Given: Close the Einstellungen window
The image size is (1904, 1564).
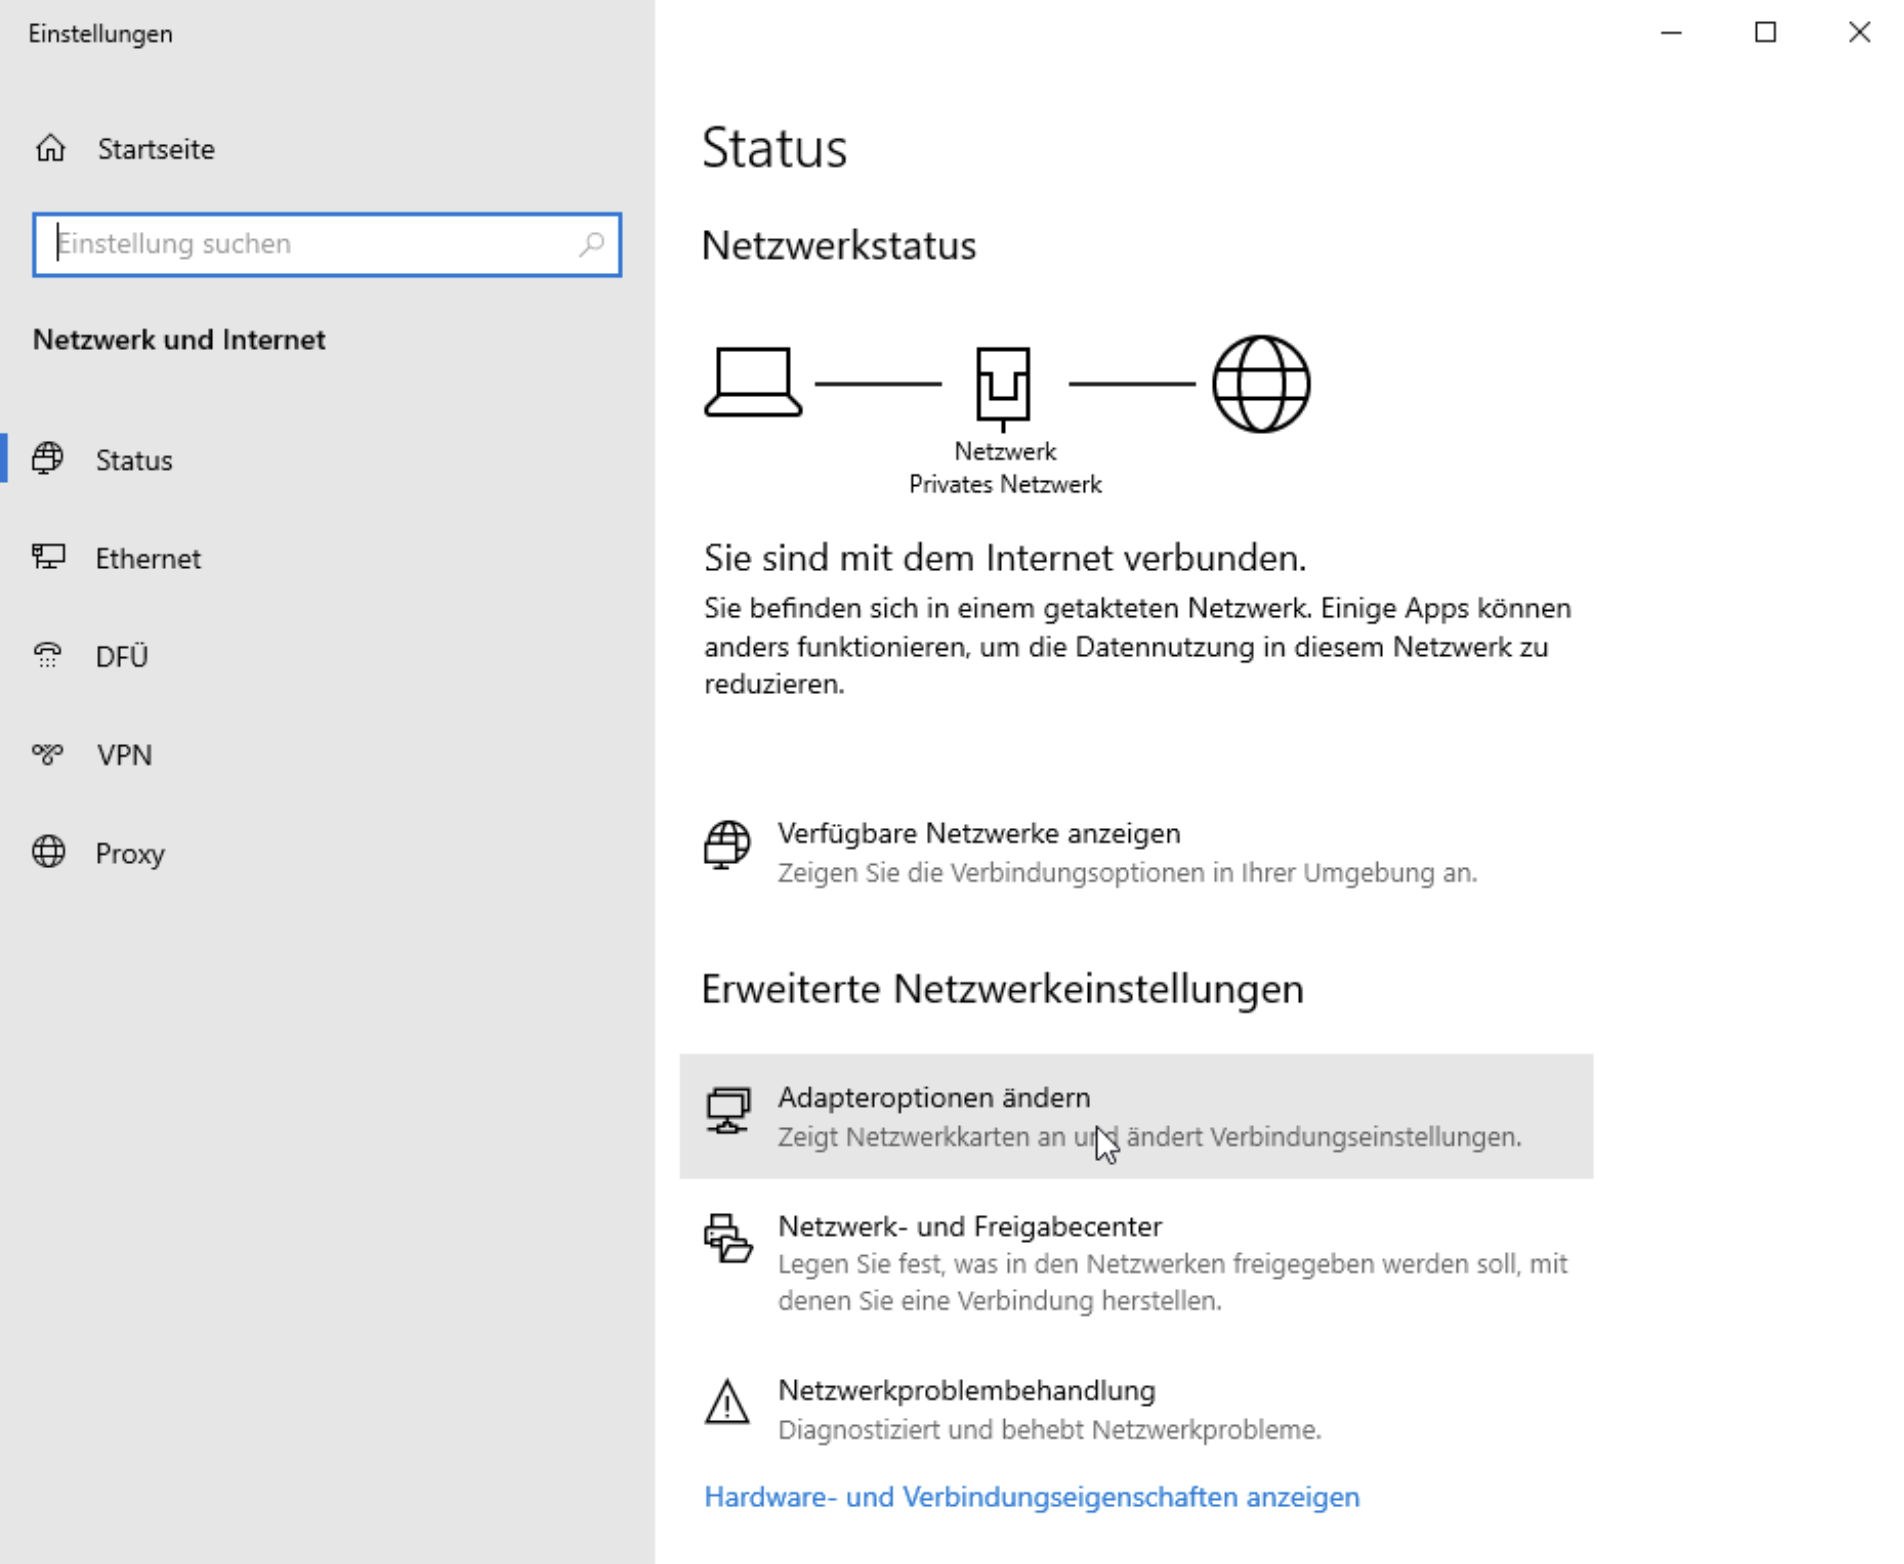Looking at the screenshot, I should (x=1859, y=33).
